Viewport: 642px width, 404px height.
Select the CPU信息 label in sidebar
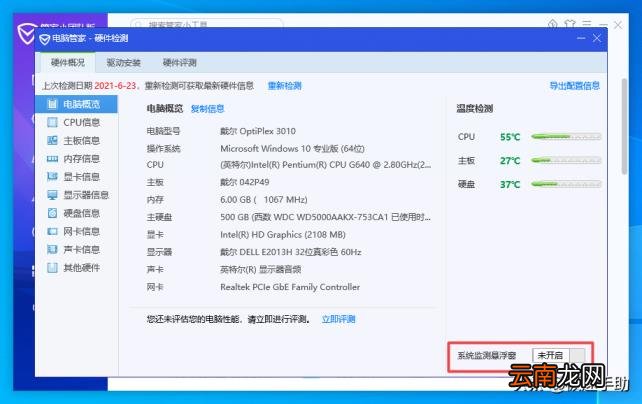(81, 122)
